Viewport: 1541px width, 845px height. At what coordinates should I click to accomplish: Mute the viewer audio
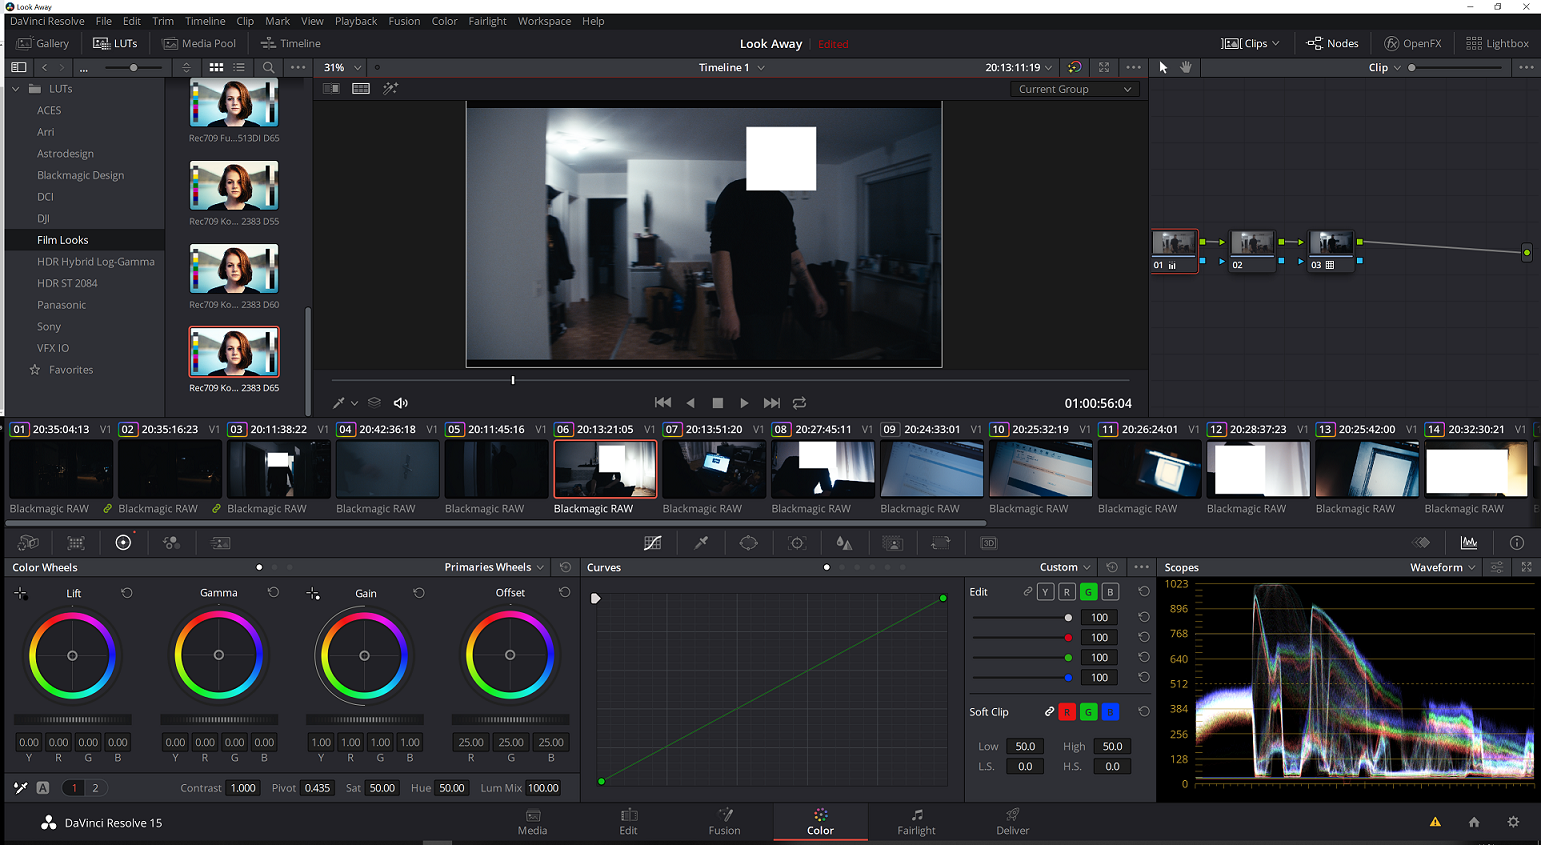pyautogui.click(x=401, y=403)
